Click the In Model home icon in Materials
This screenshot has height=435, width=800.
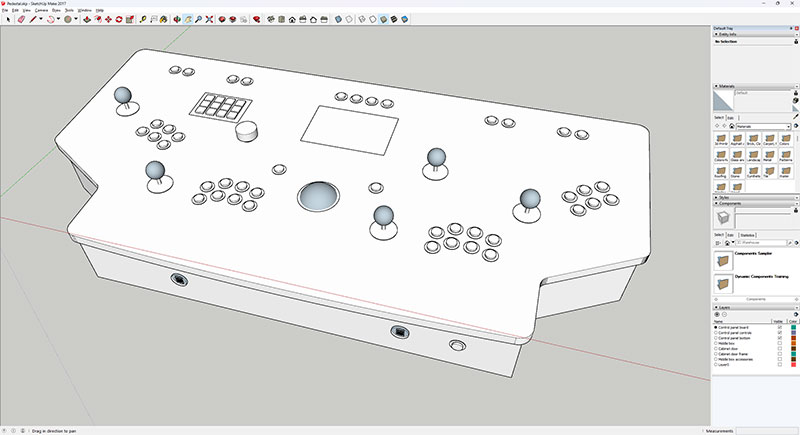pos(732,126)
